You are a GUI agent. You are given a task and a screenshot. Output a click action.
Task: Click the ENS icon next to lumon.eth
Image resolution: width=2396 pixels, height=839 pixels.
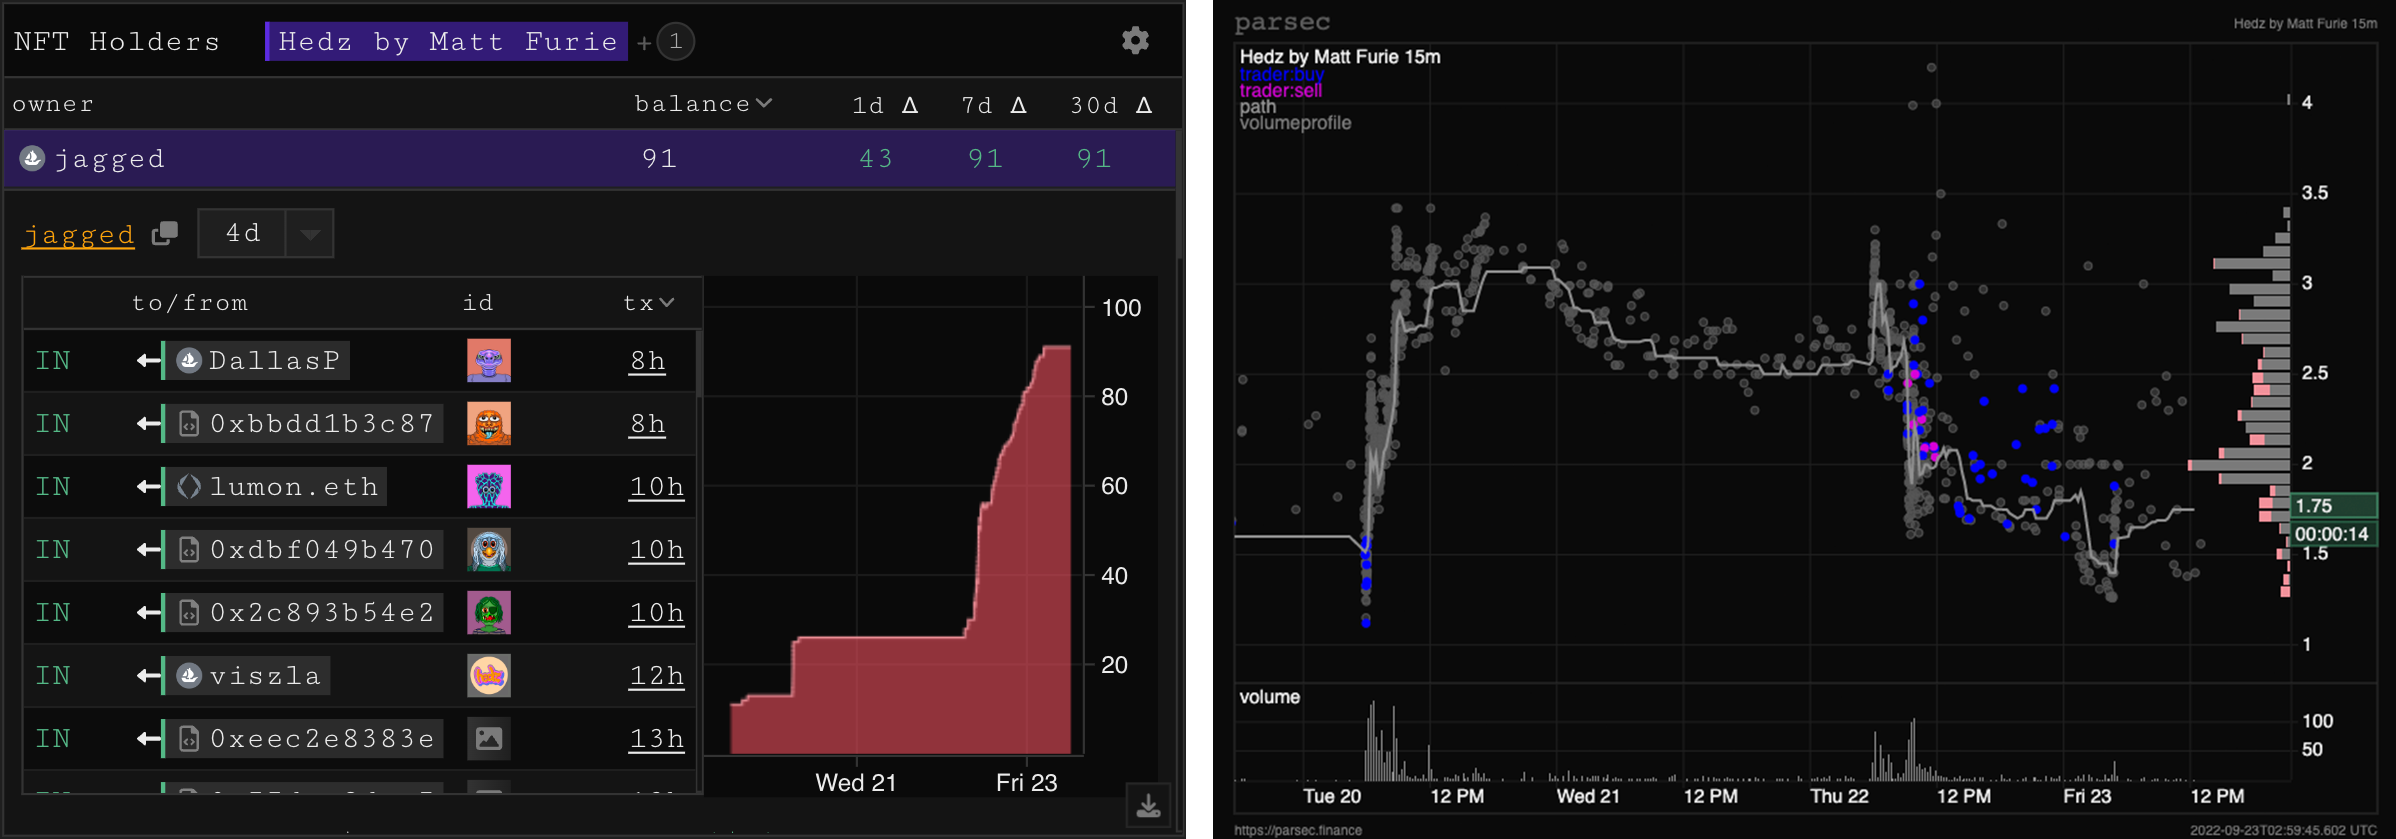click(189, 487)
